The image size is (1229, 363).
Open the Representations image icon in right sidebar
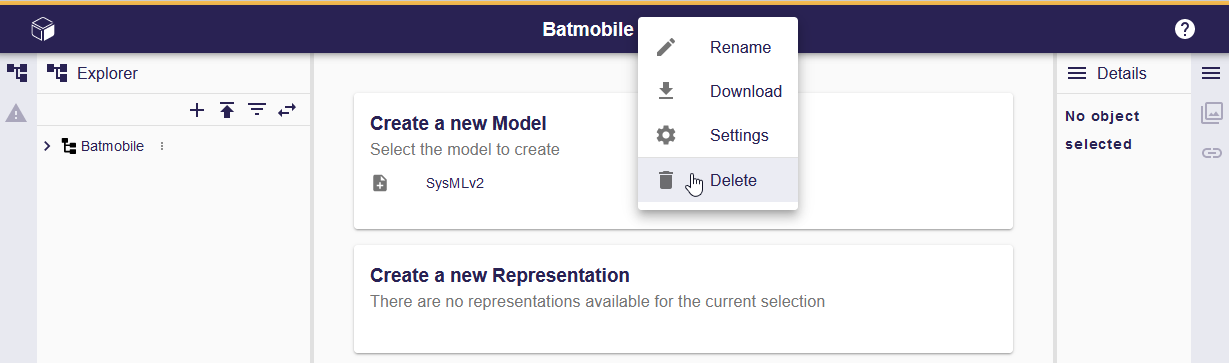click(1211, 113)
